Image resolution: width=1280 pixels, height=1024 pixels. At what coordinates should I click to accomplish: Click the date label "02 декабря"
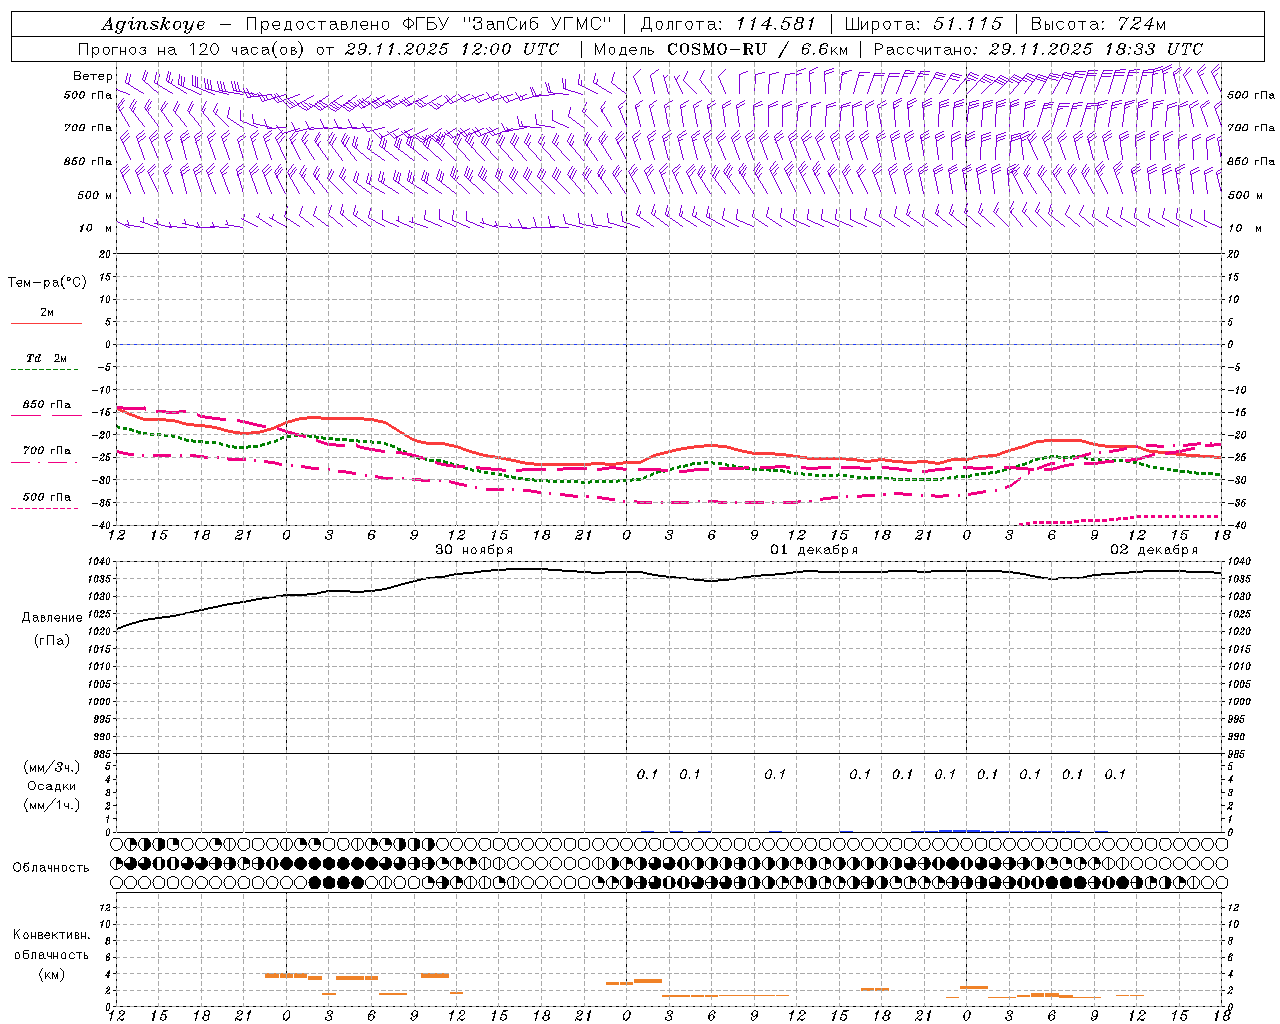1154,550
